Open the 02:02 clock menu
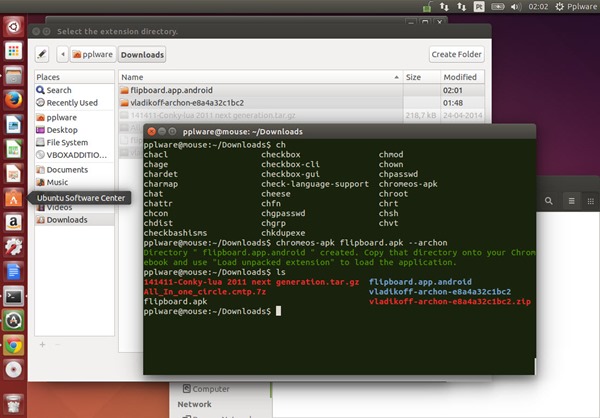 click(x=538, y=7)
